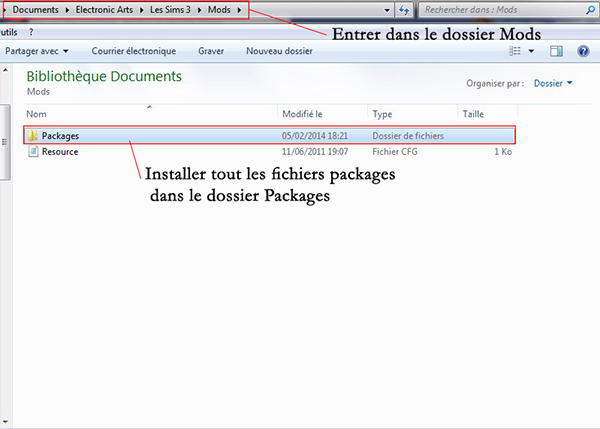
Task: Click Courrier électronique in toolbar
Action: coord(133,50)
